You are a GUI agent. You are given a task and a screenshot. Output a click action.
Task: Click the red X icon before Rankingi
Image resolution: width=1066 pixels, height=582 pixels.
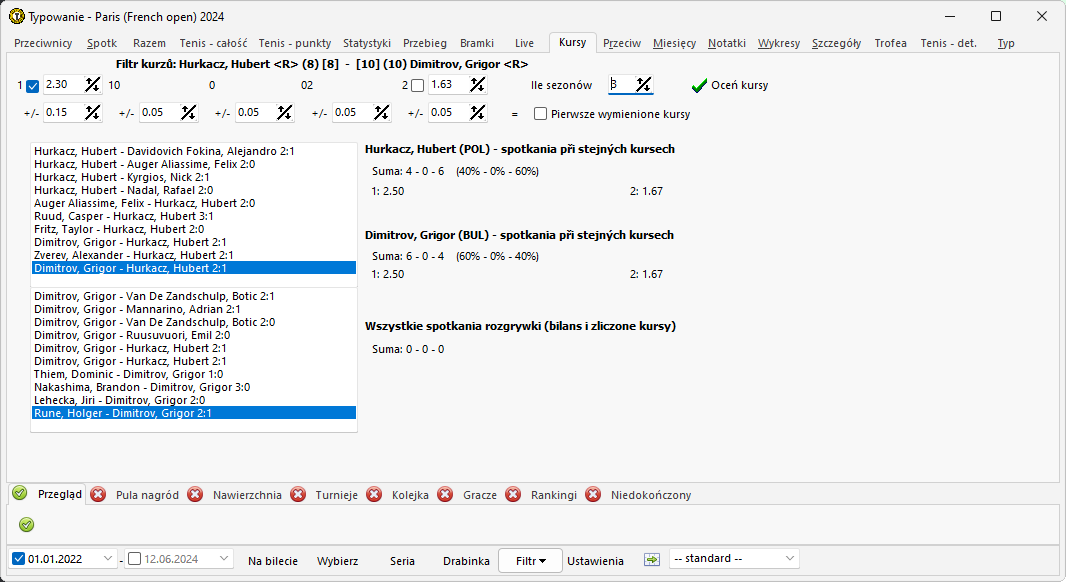point(514,494)
